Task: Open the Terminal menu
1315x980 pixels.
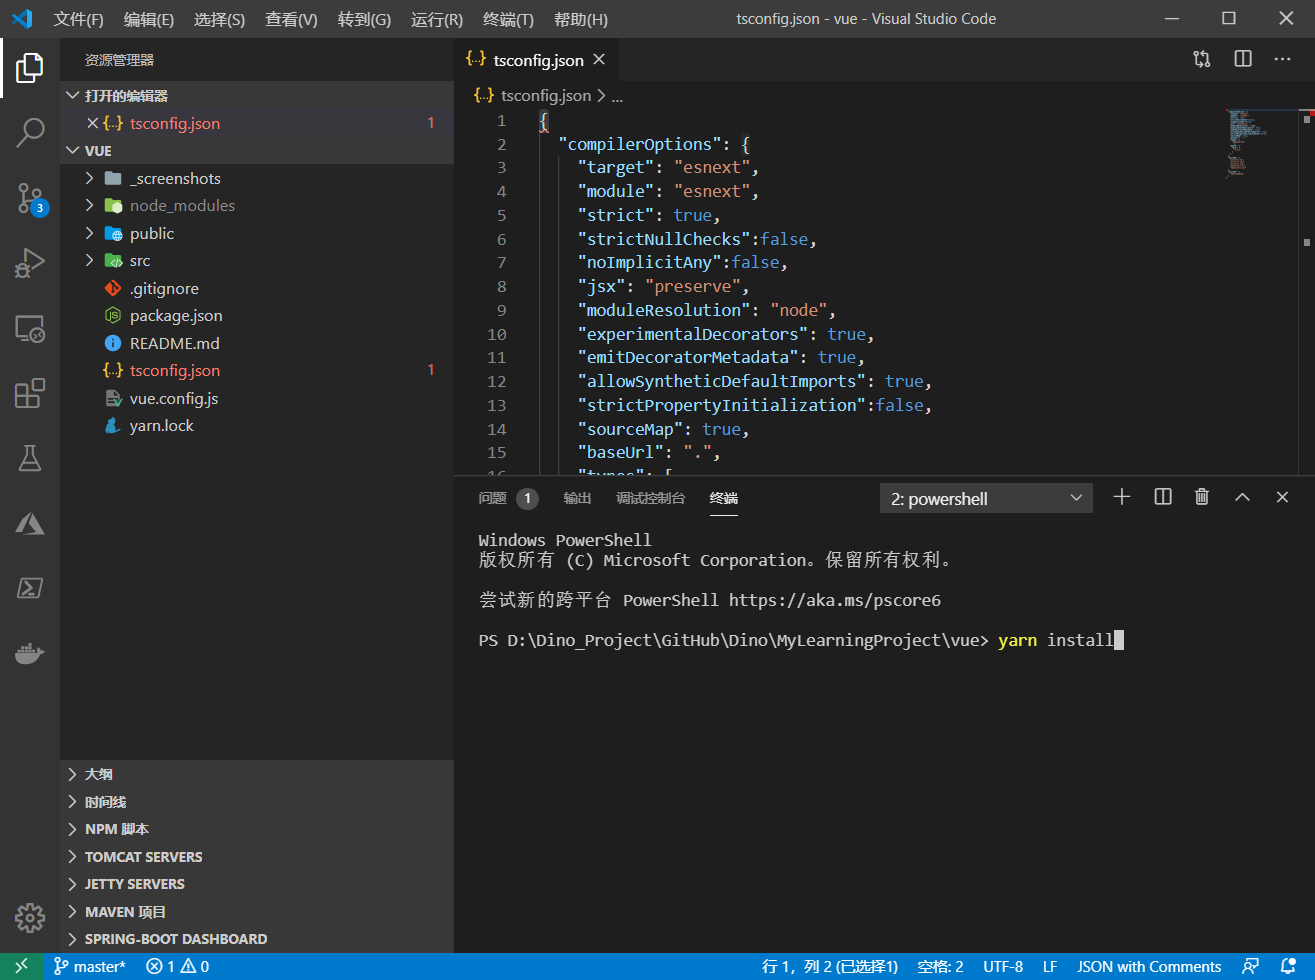Action: 508,19
